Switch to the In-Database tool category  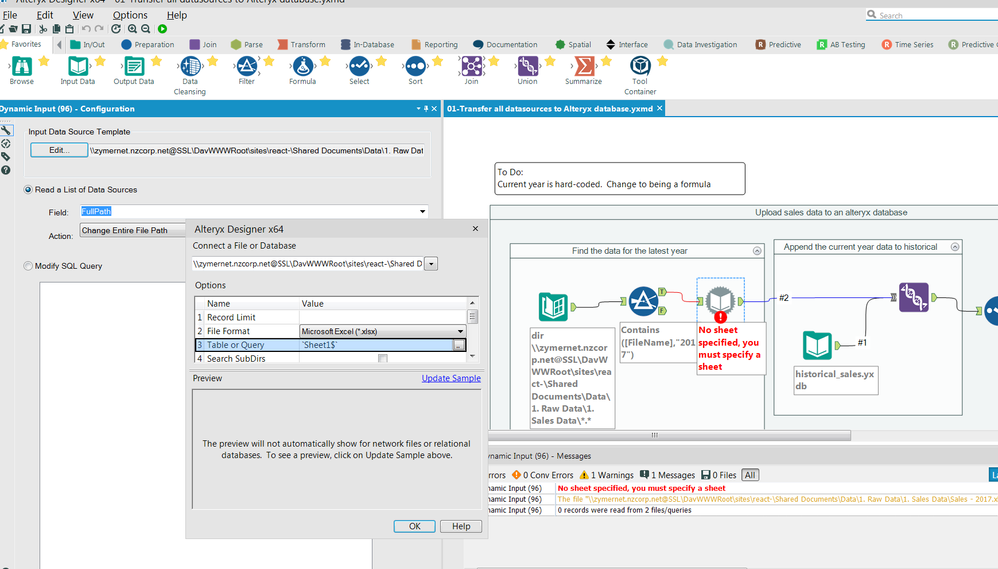click(x=367, y=45)
